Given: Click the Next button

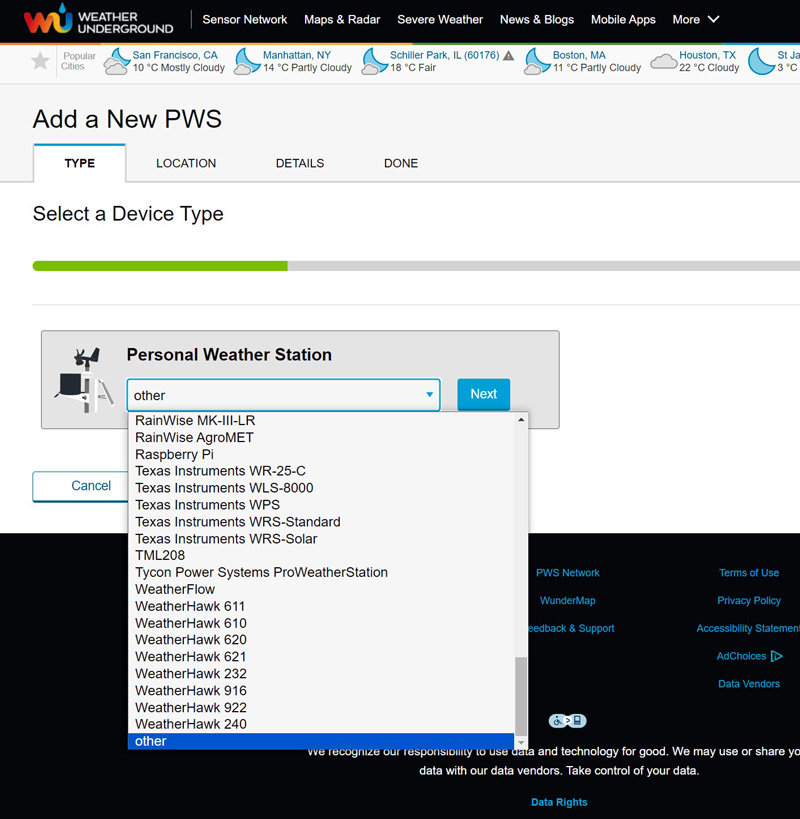Looking at the screenshot, I should 484,394.
